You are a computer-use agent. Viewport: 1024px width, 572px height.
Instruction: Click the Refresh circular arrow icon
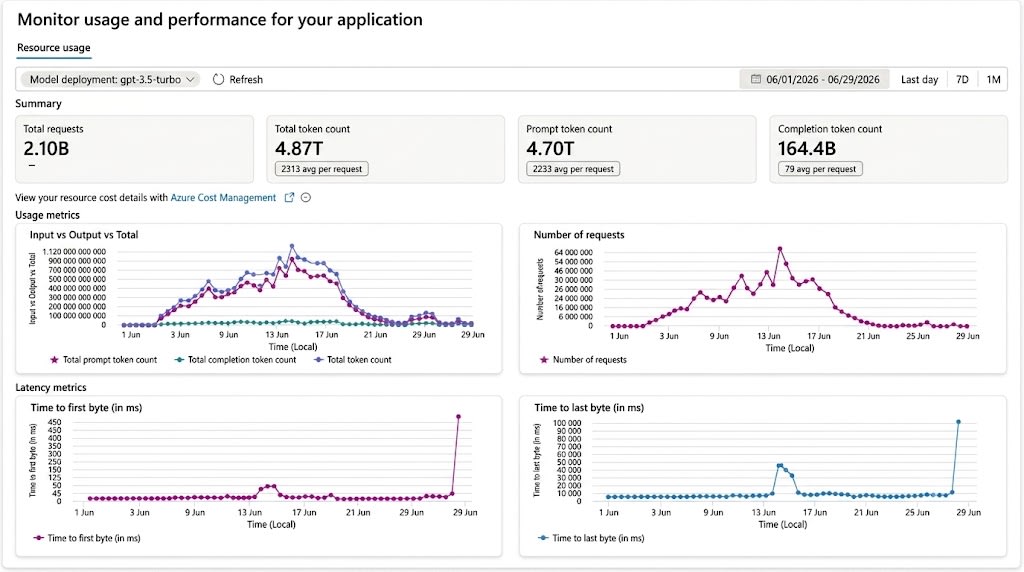pos(218,79)
